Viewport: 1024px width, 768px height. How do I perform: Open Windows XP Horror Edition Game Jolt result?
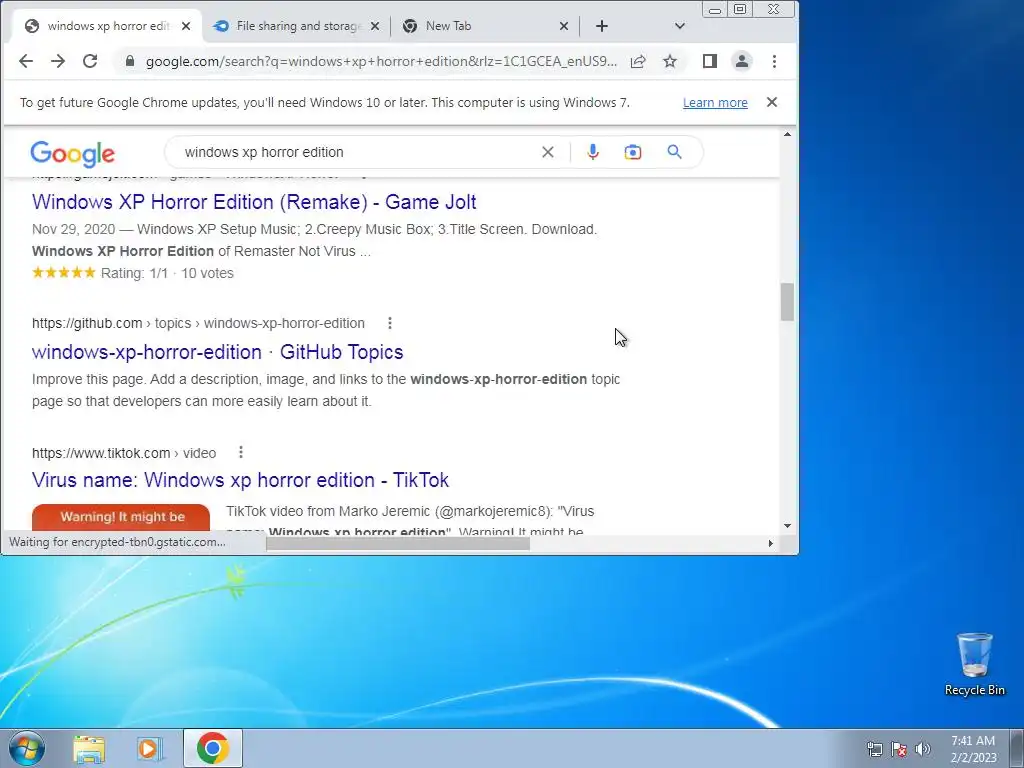point(254,202)
